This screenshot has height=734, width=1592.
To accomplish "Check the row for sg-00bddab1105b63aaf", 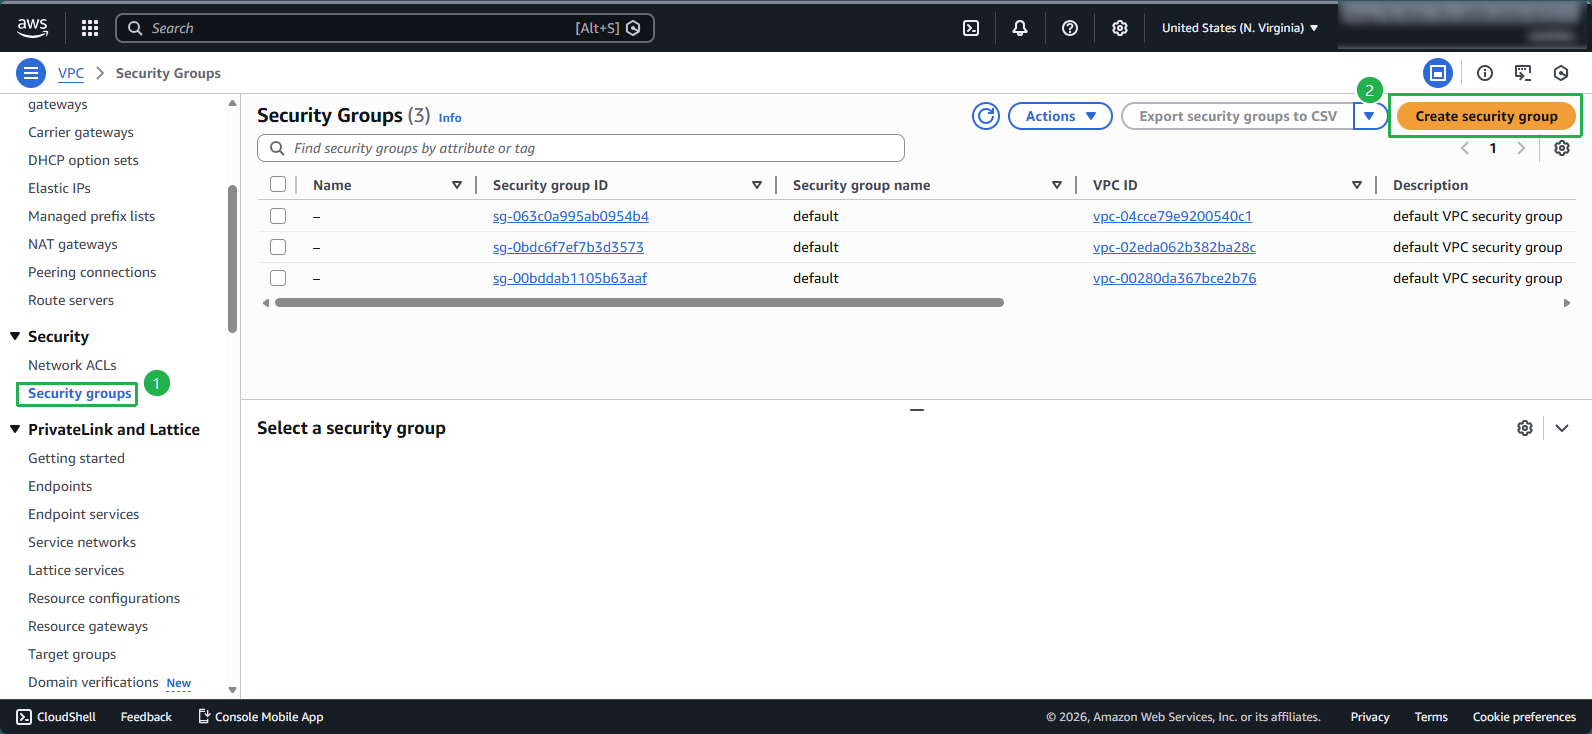I will (x=278, y=278).
